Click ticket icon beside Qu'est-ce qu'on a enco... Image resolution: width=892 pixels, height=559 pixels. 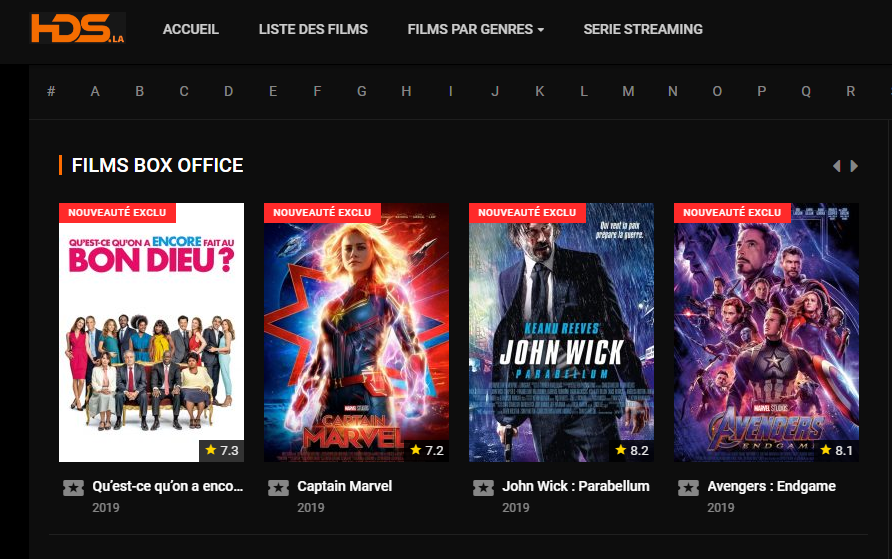tap(73, 488)
